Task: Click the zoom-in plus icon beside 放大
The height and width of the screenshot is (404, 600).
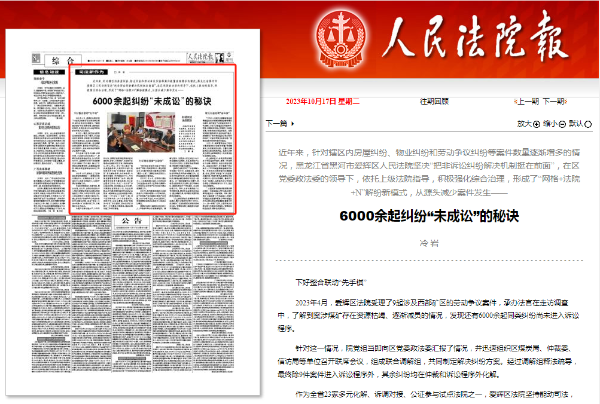Action: pos(535,125)
